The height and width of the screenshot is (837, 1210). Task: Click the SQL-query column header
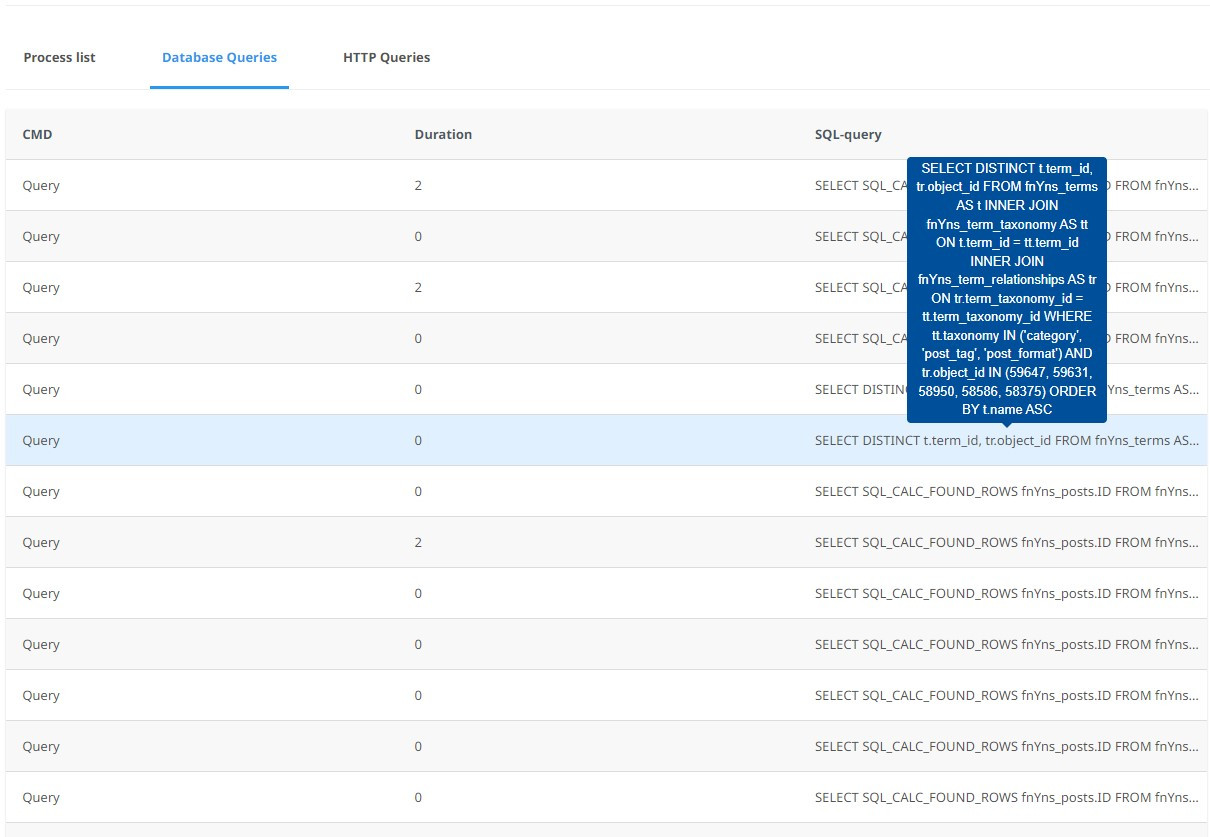pos(848,134)
